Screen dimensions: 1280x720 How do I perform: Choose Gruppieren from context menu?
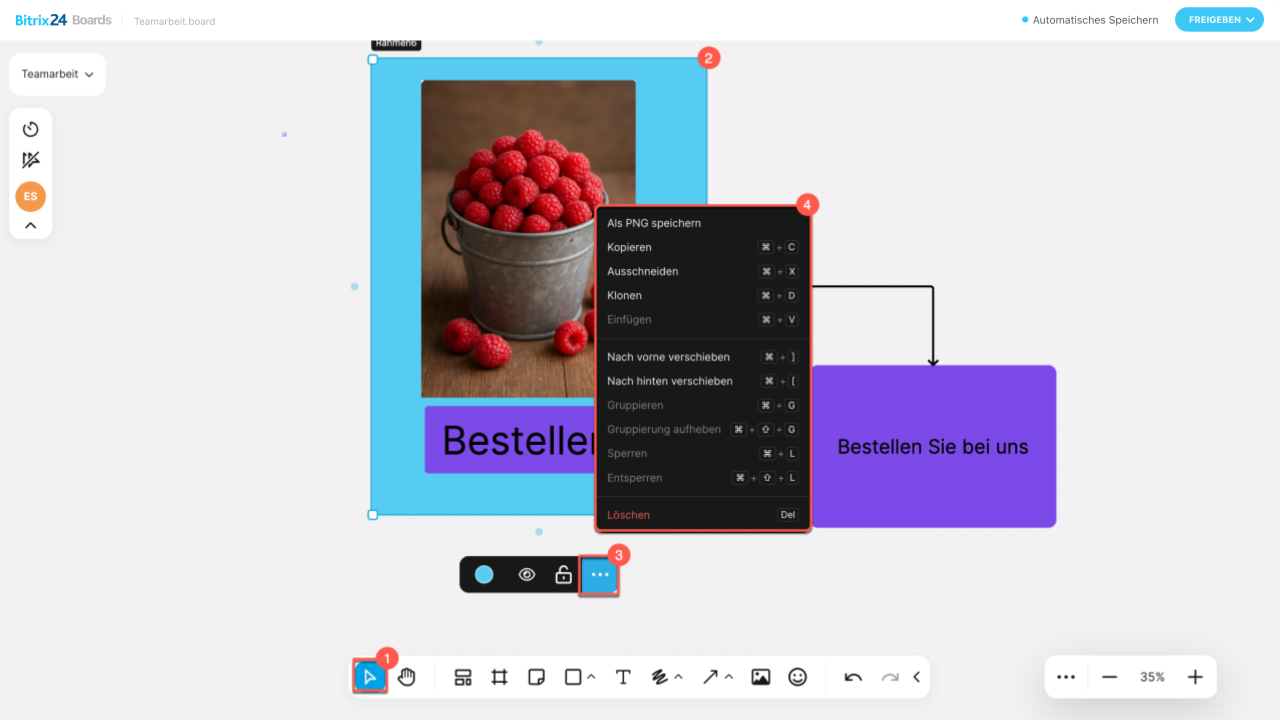click(703, 405)
